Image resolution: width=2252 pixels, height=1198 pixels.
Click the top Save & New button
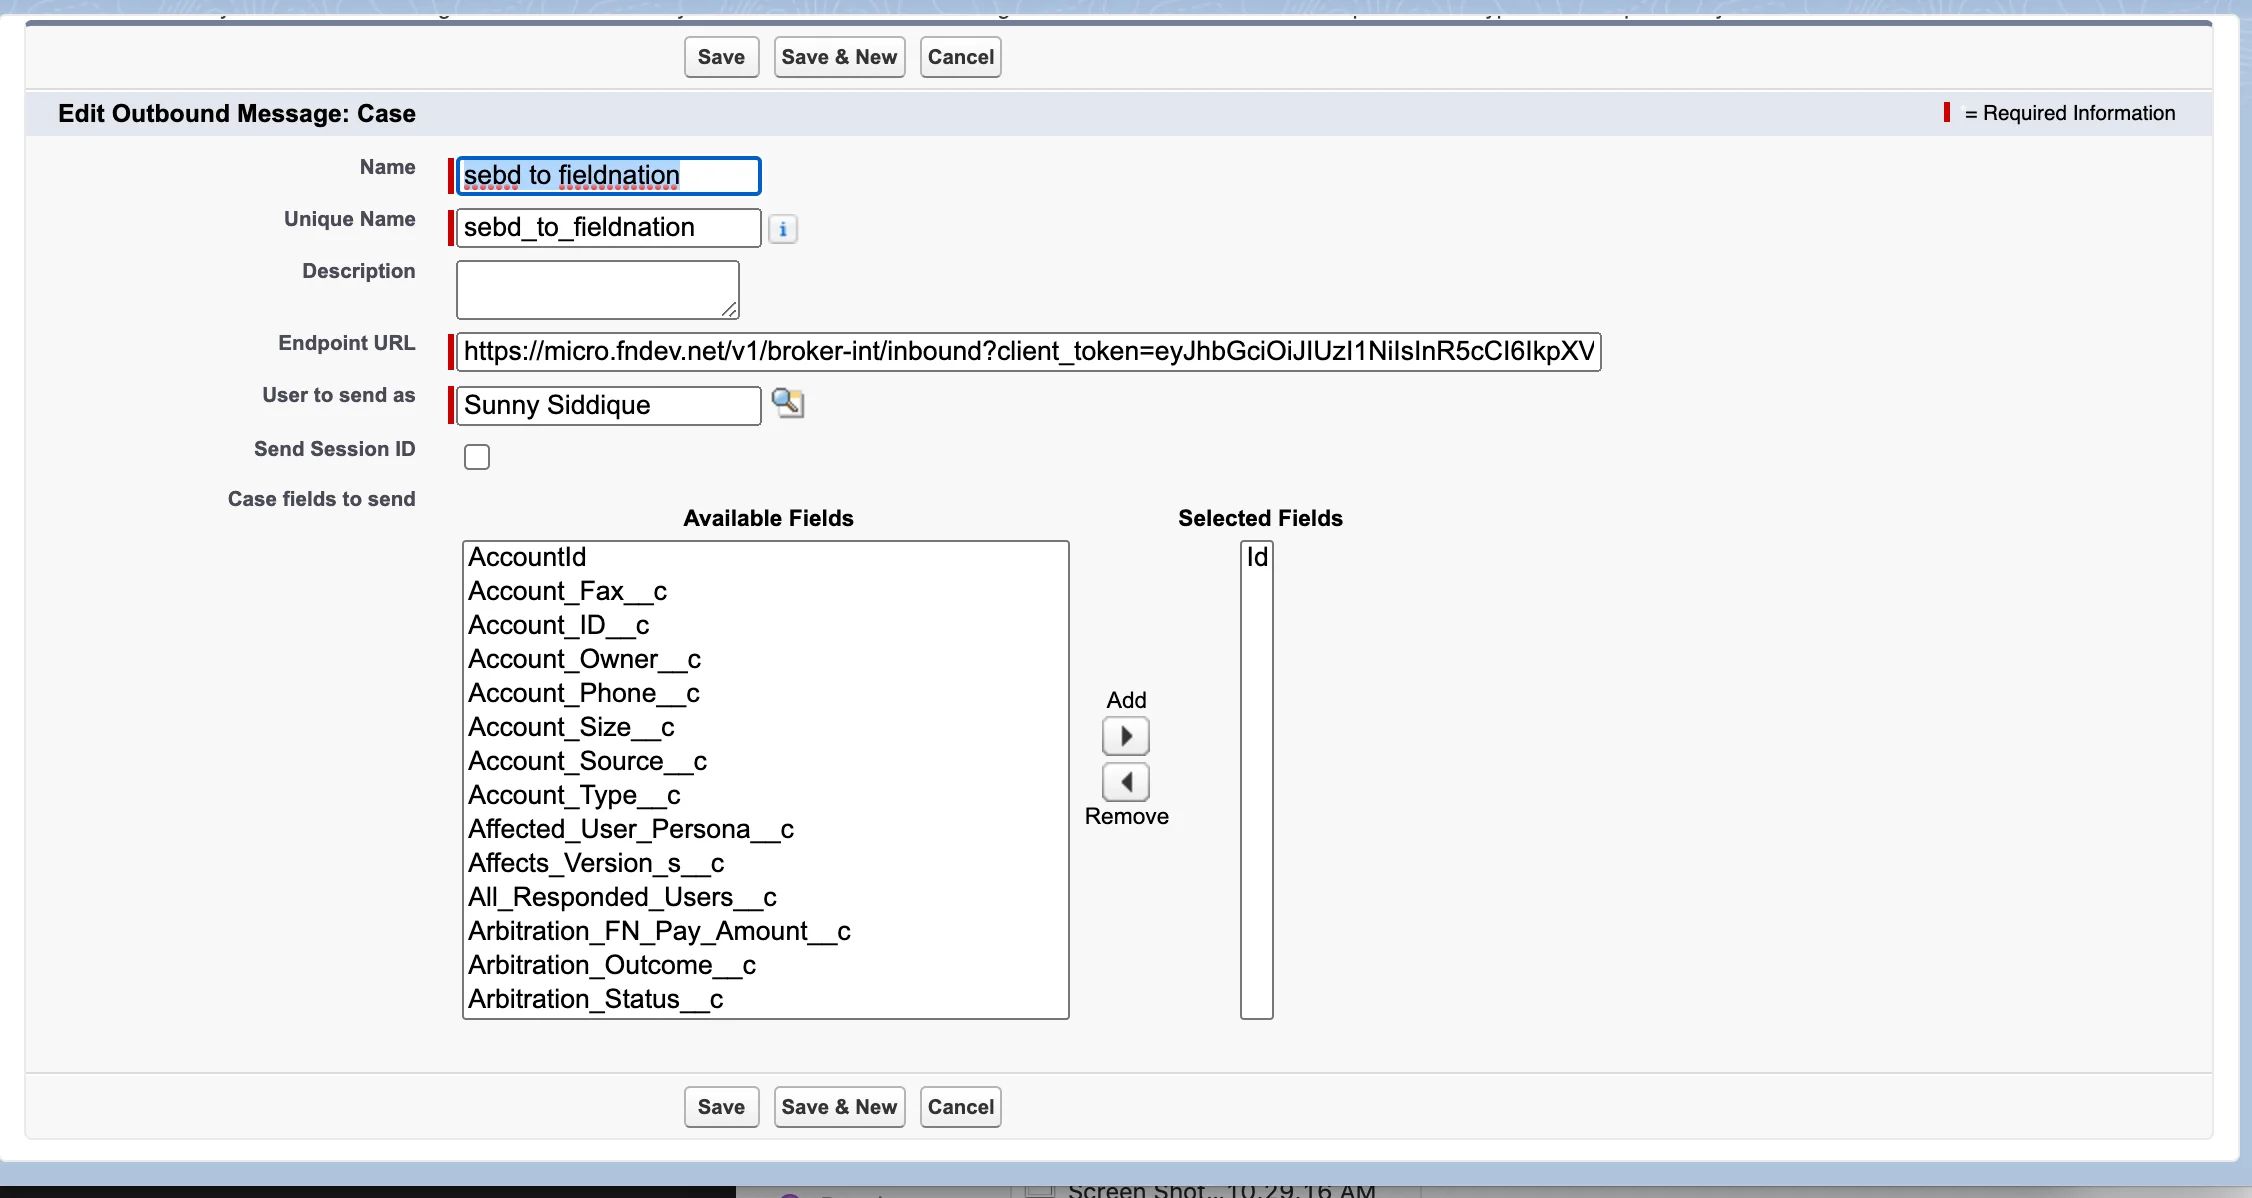[x=839, y=57]
